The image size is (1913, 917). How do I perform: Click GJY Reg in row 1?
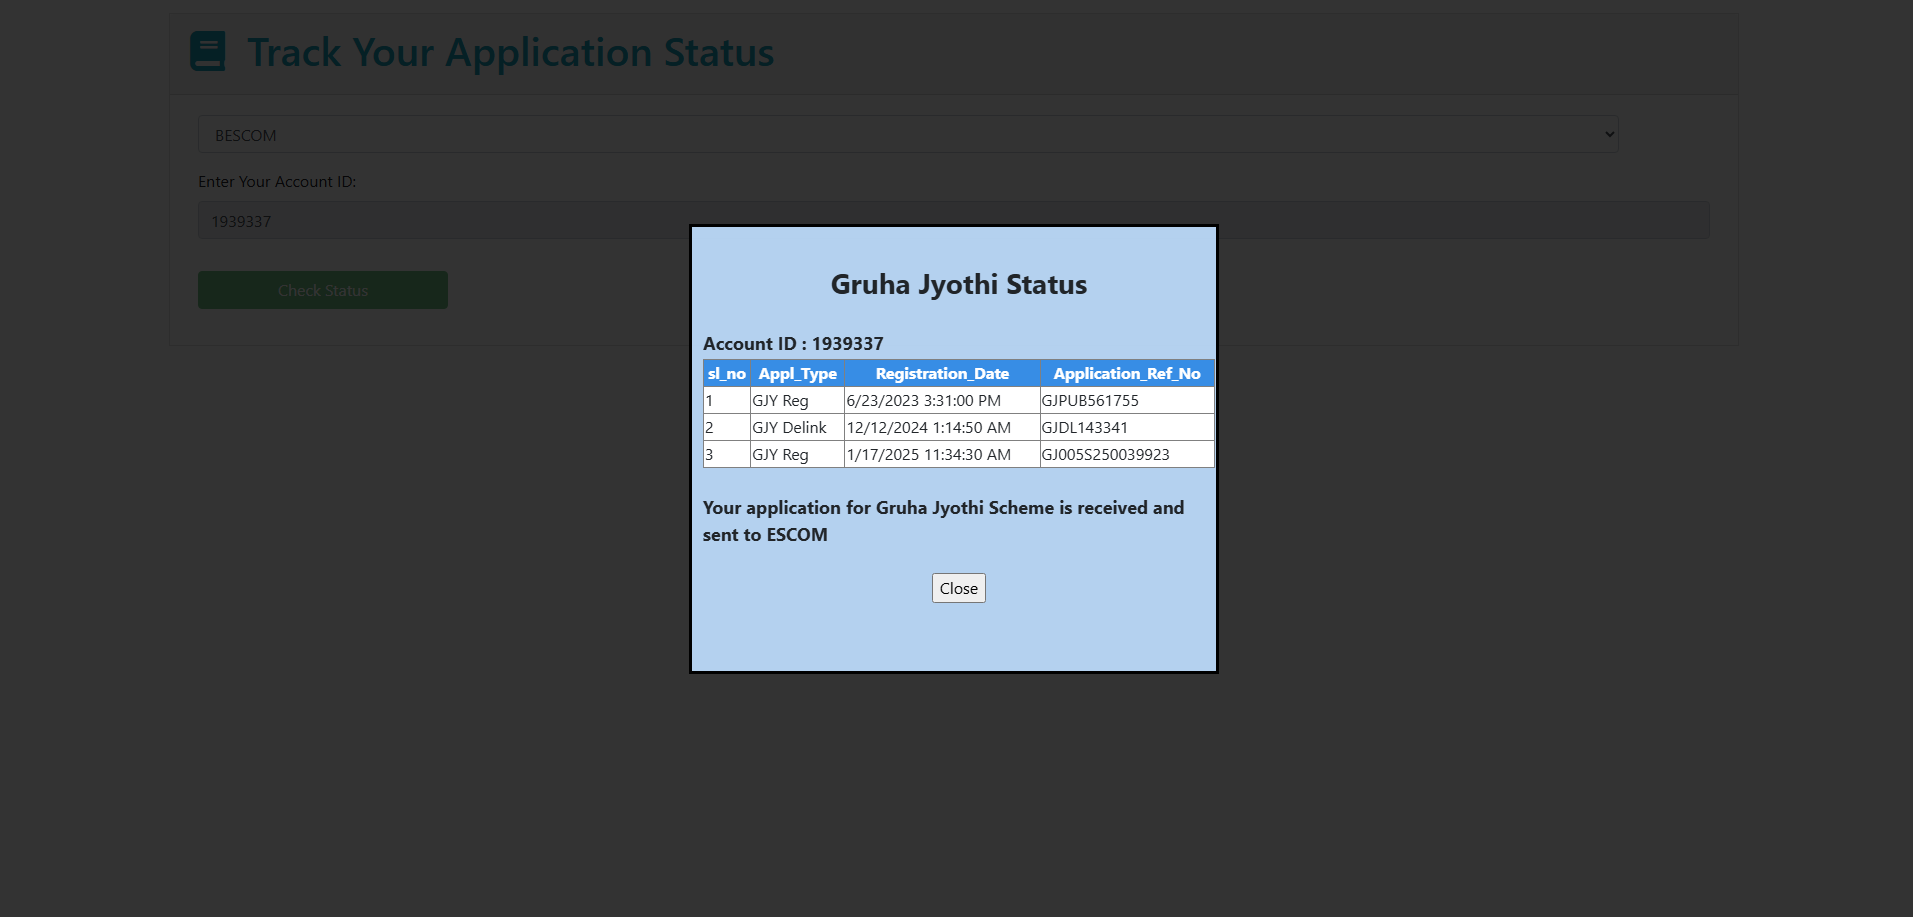click(781, 400)
